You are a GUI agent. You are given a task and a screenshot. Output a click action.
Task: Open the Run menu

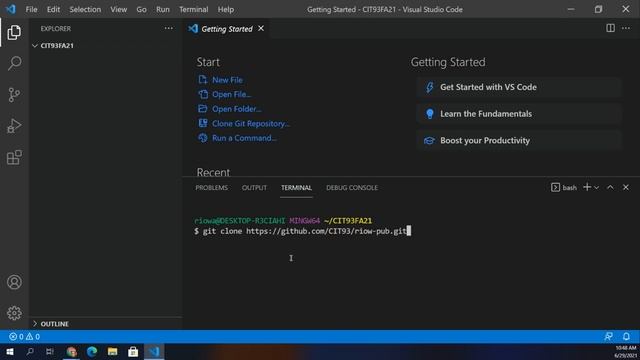(x=162, y=9)
